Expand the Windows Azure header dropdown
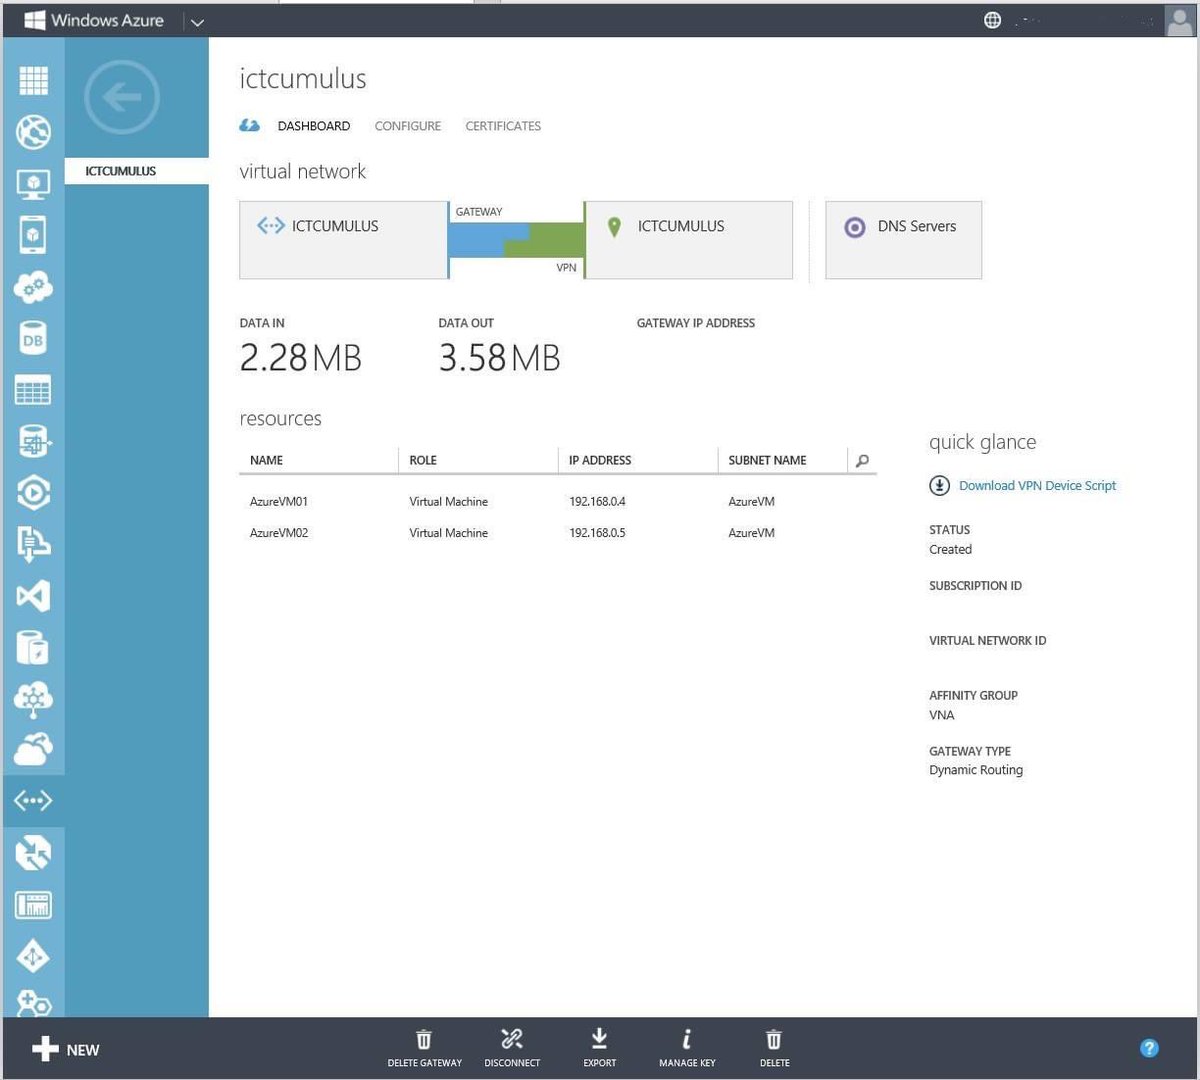The width and height of the screenshot is (1200, 1080). [197, 22]
